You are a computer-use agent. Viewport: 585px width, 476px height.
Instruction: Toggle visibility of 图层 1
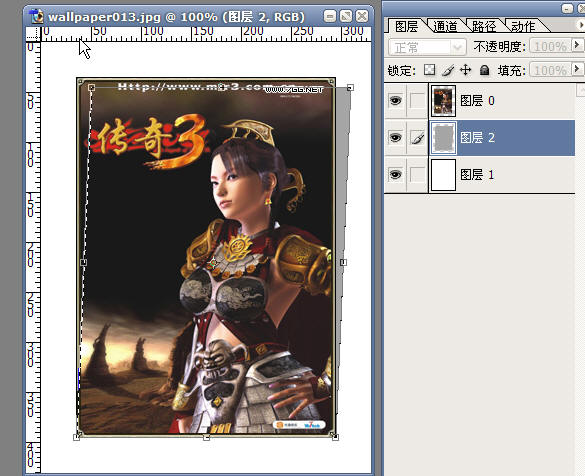click(x=395, y=174)
